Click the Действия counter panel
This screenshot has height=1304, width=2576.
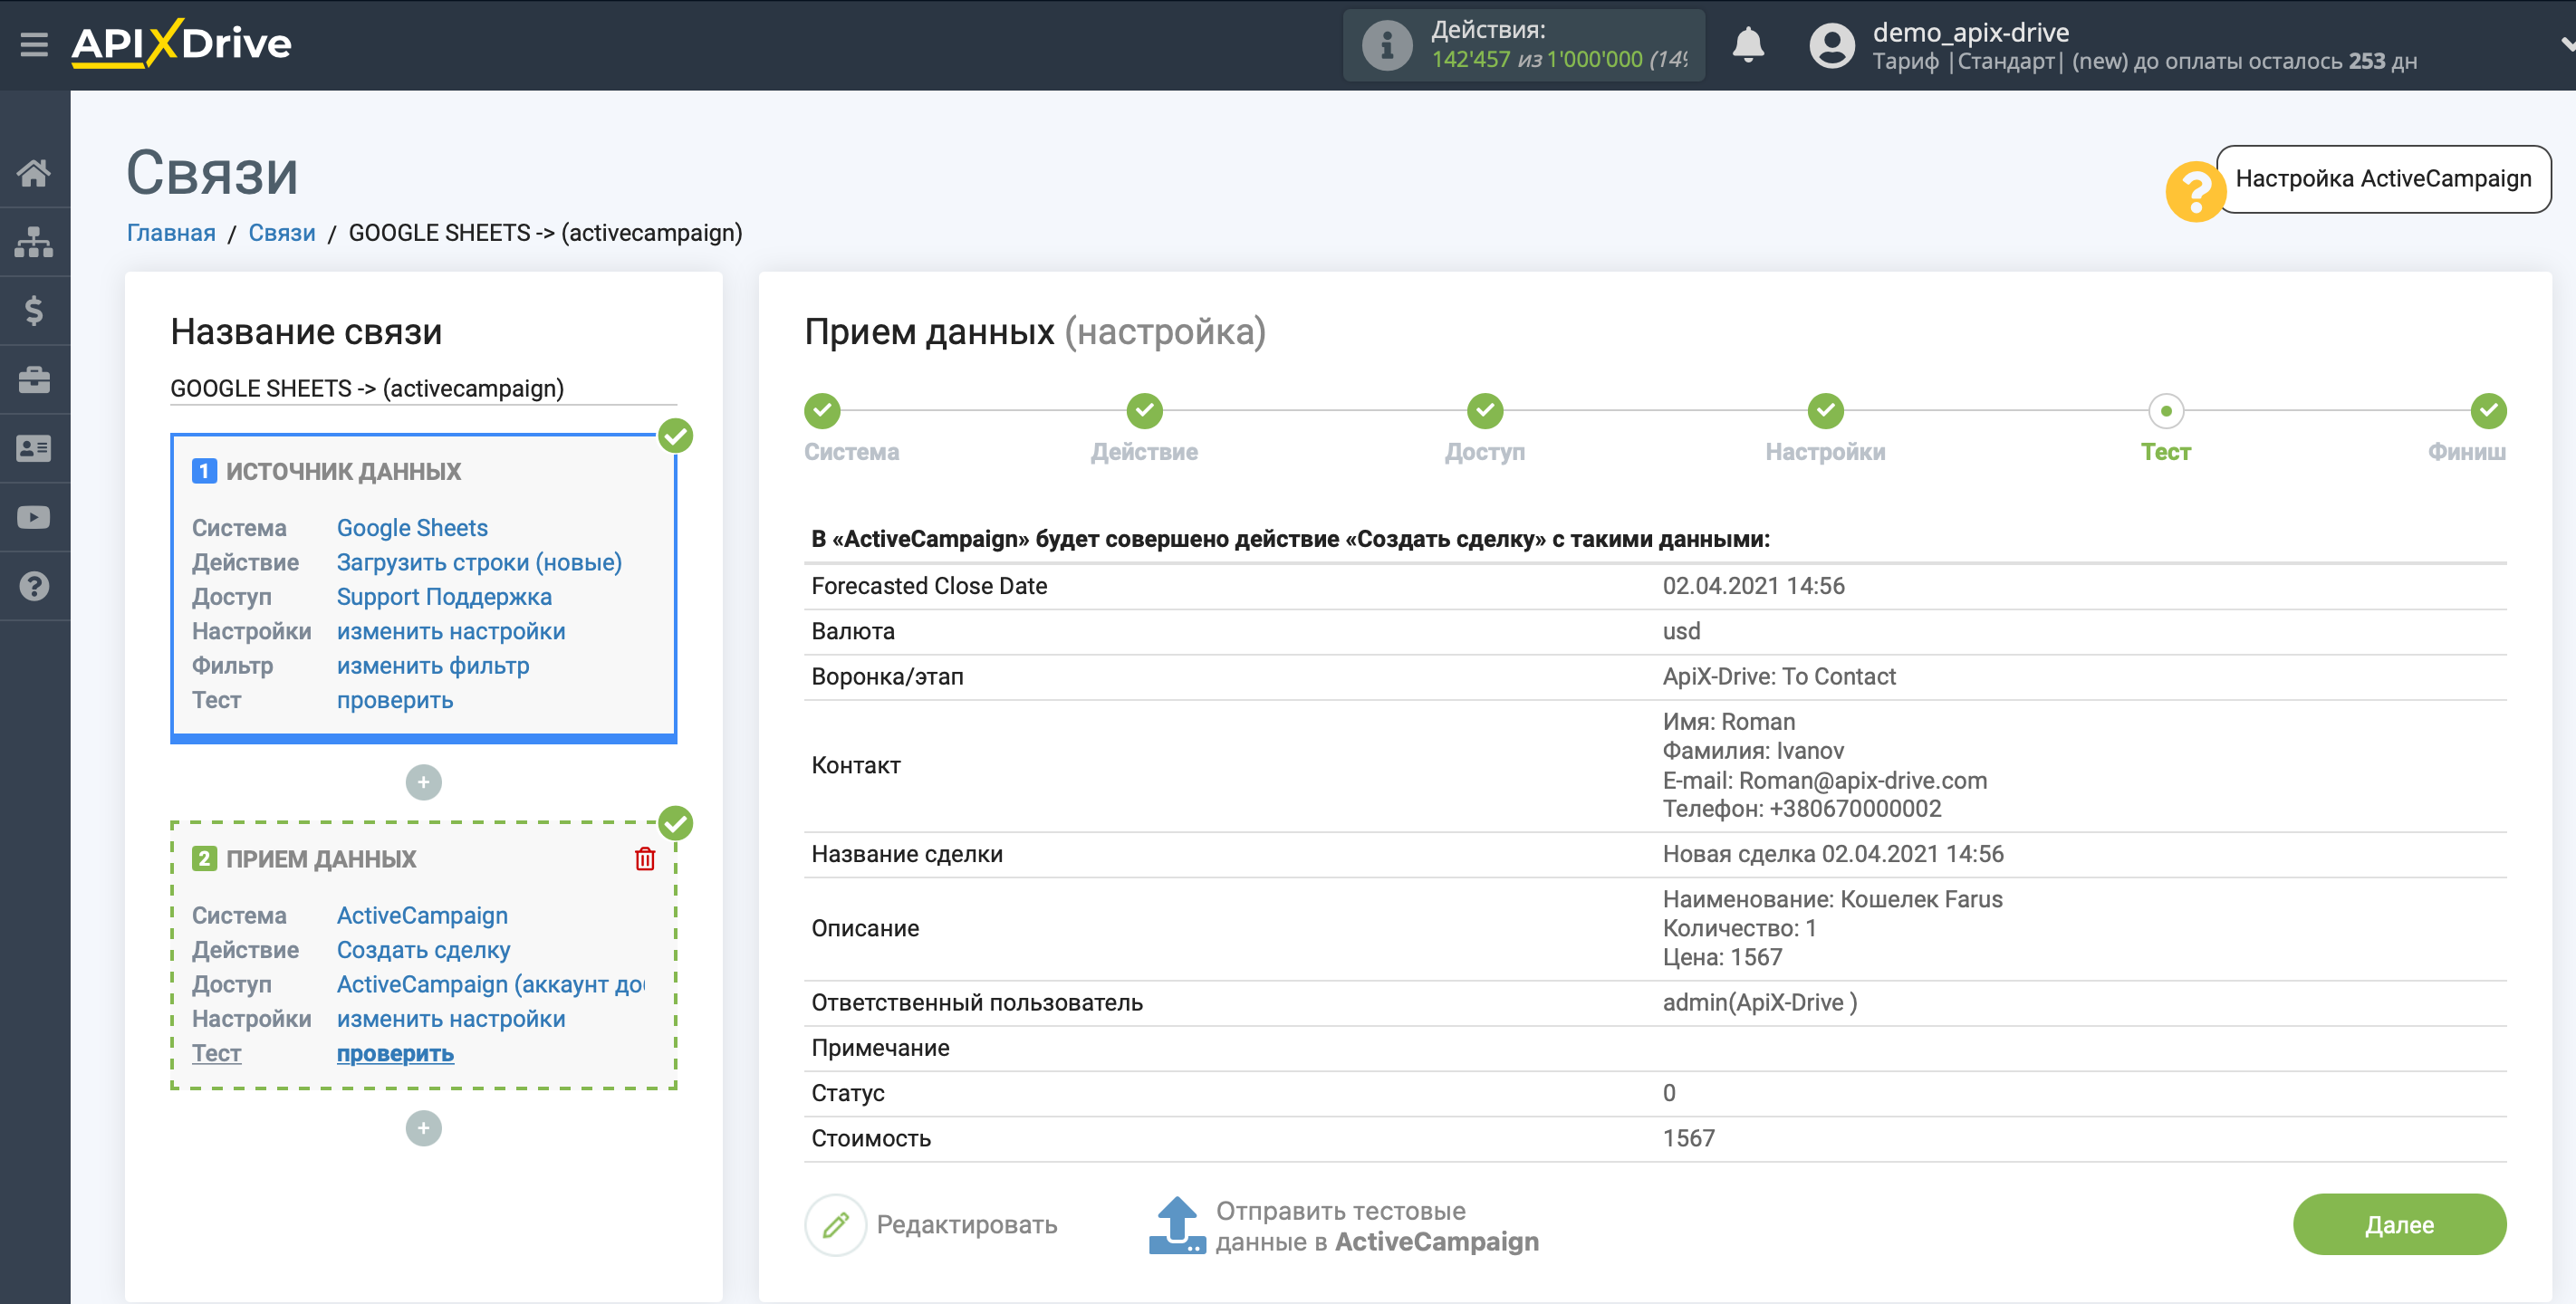[1523, 45]
